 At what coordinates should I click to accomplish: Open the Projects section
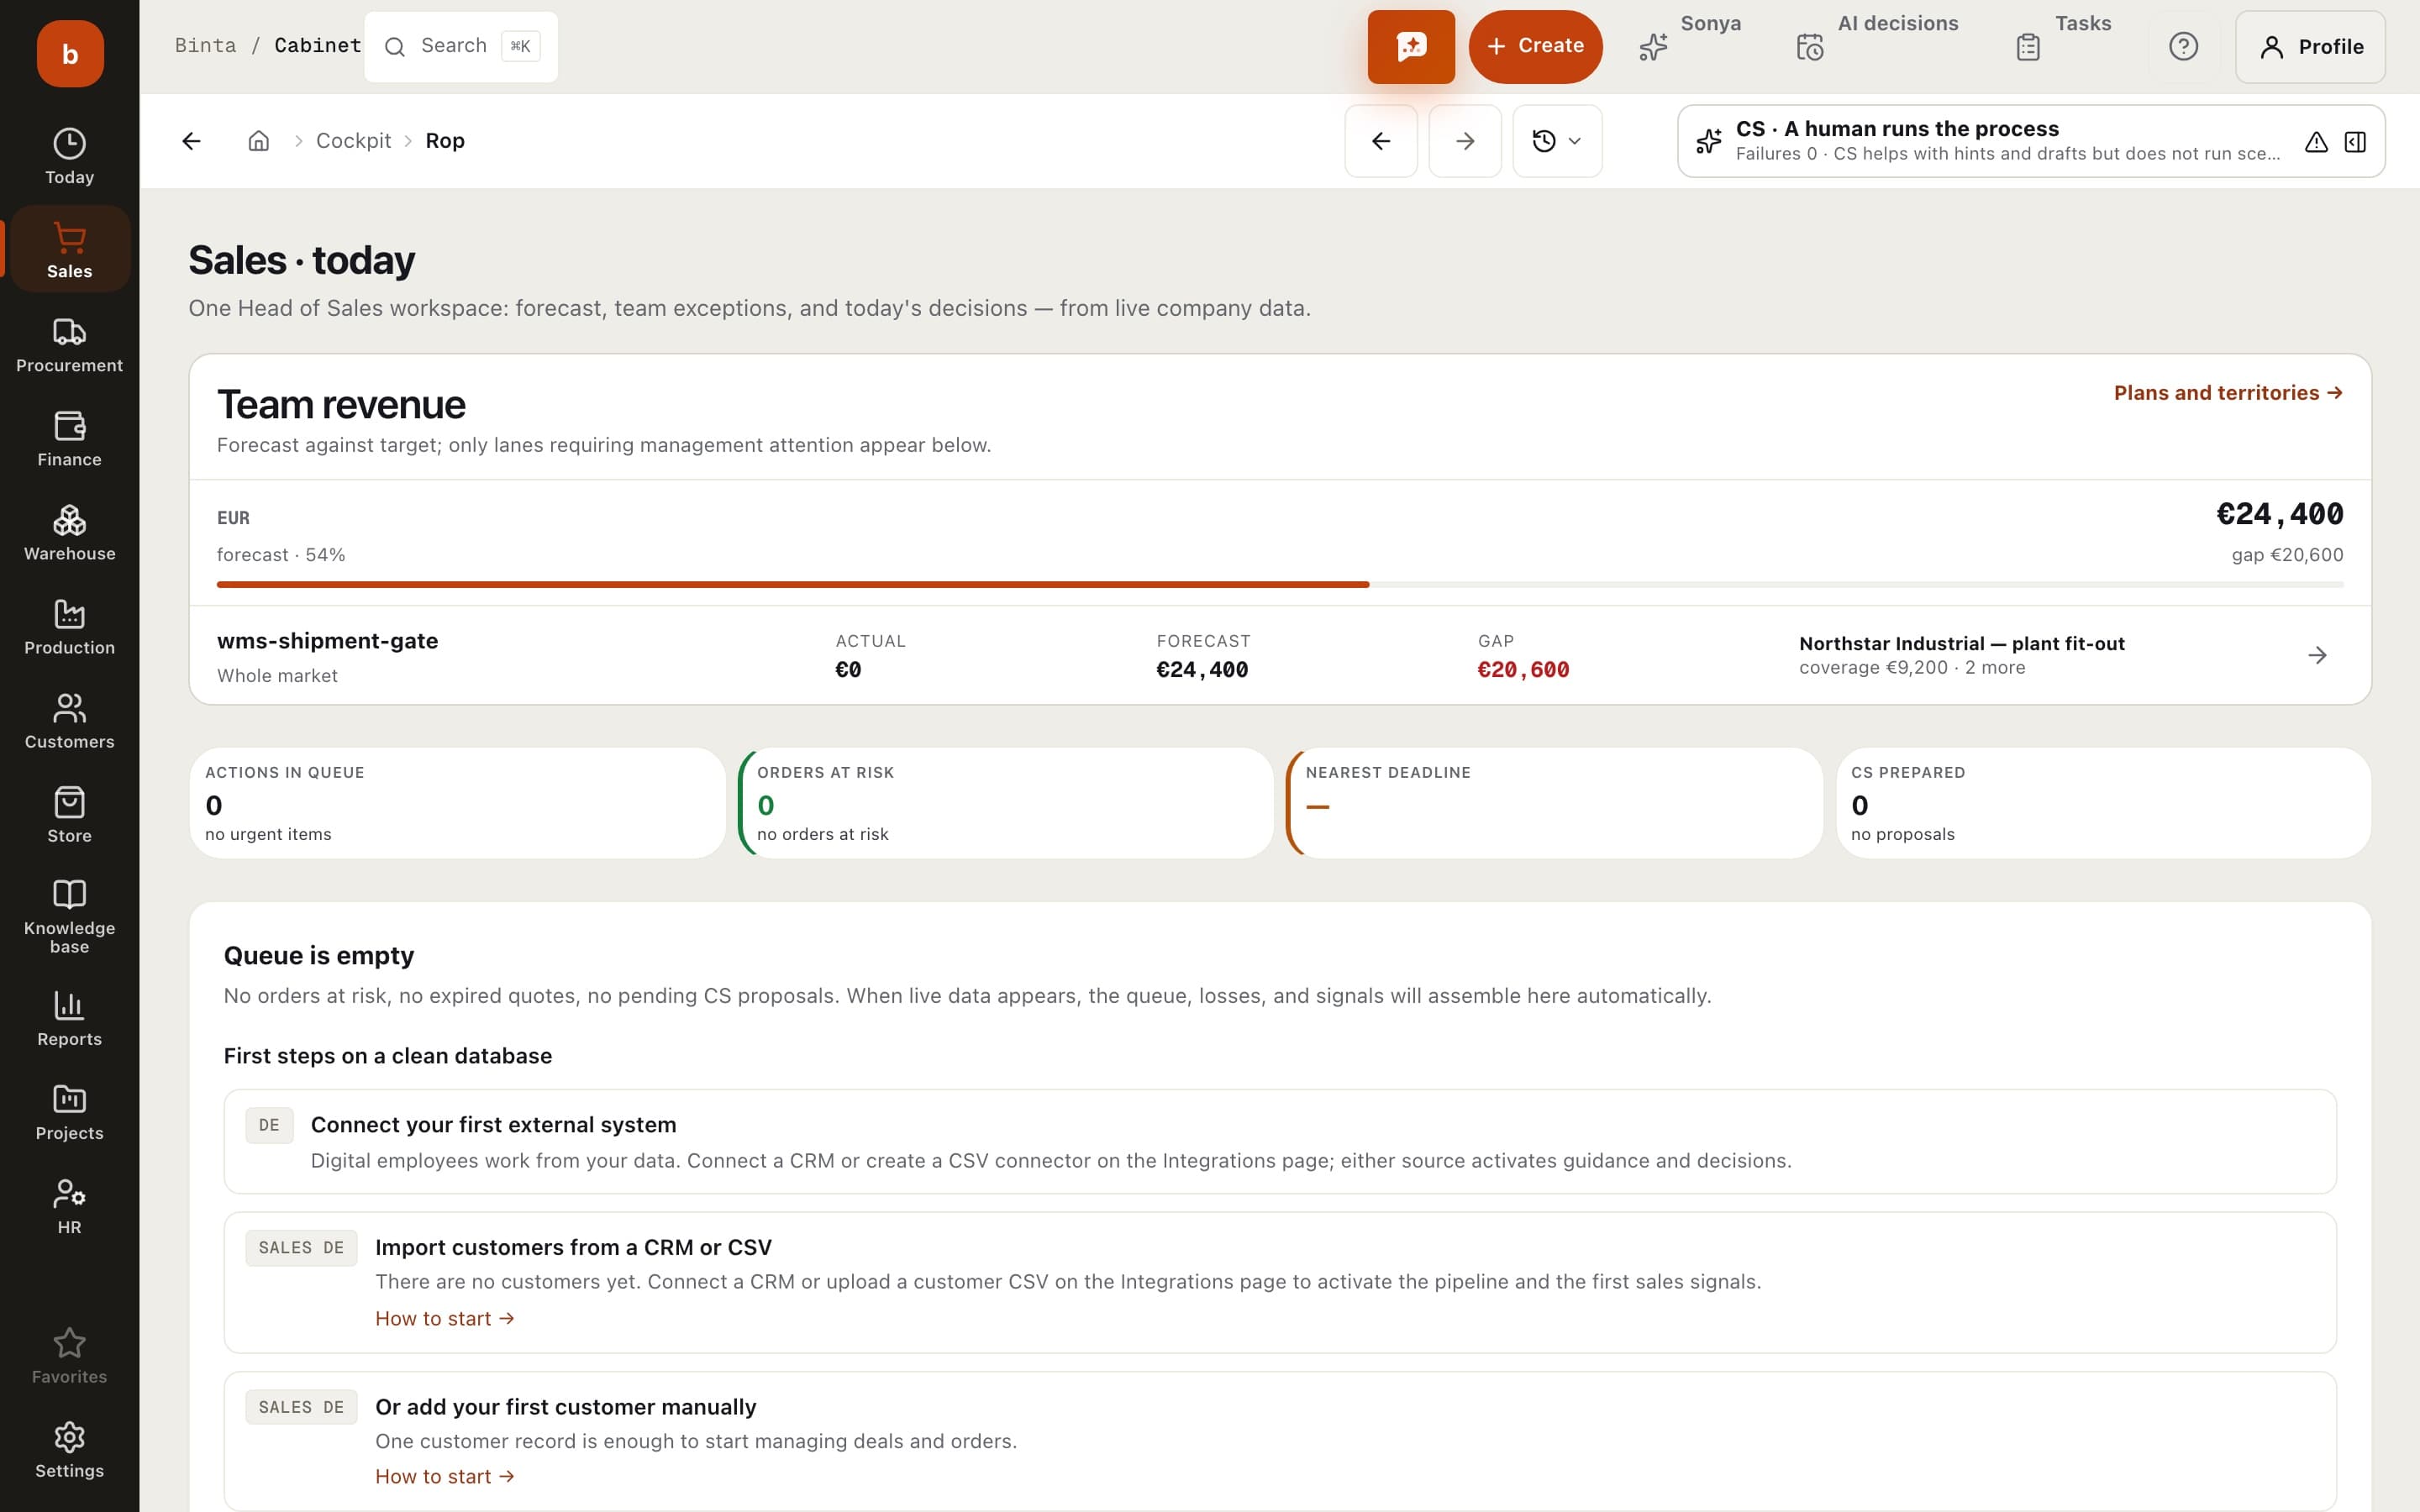[69, 1113]
